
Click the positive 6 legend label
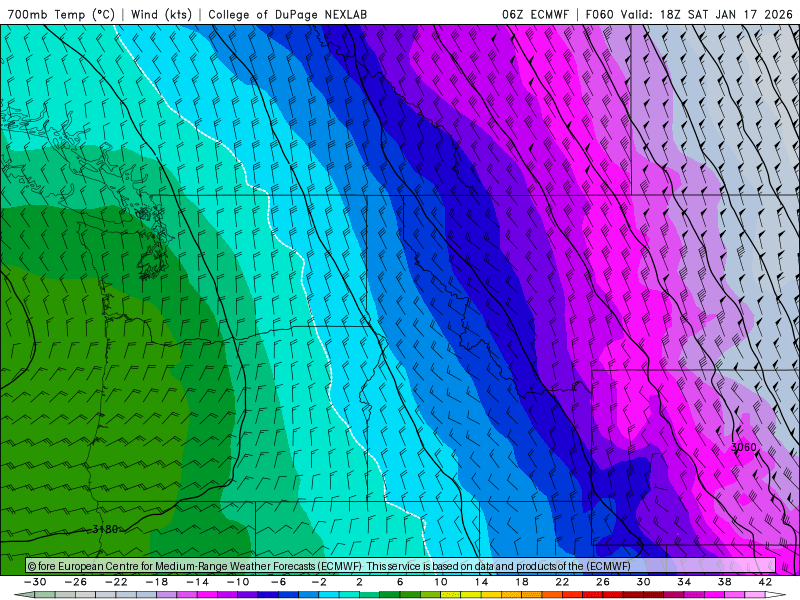[400, 582]
